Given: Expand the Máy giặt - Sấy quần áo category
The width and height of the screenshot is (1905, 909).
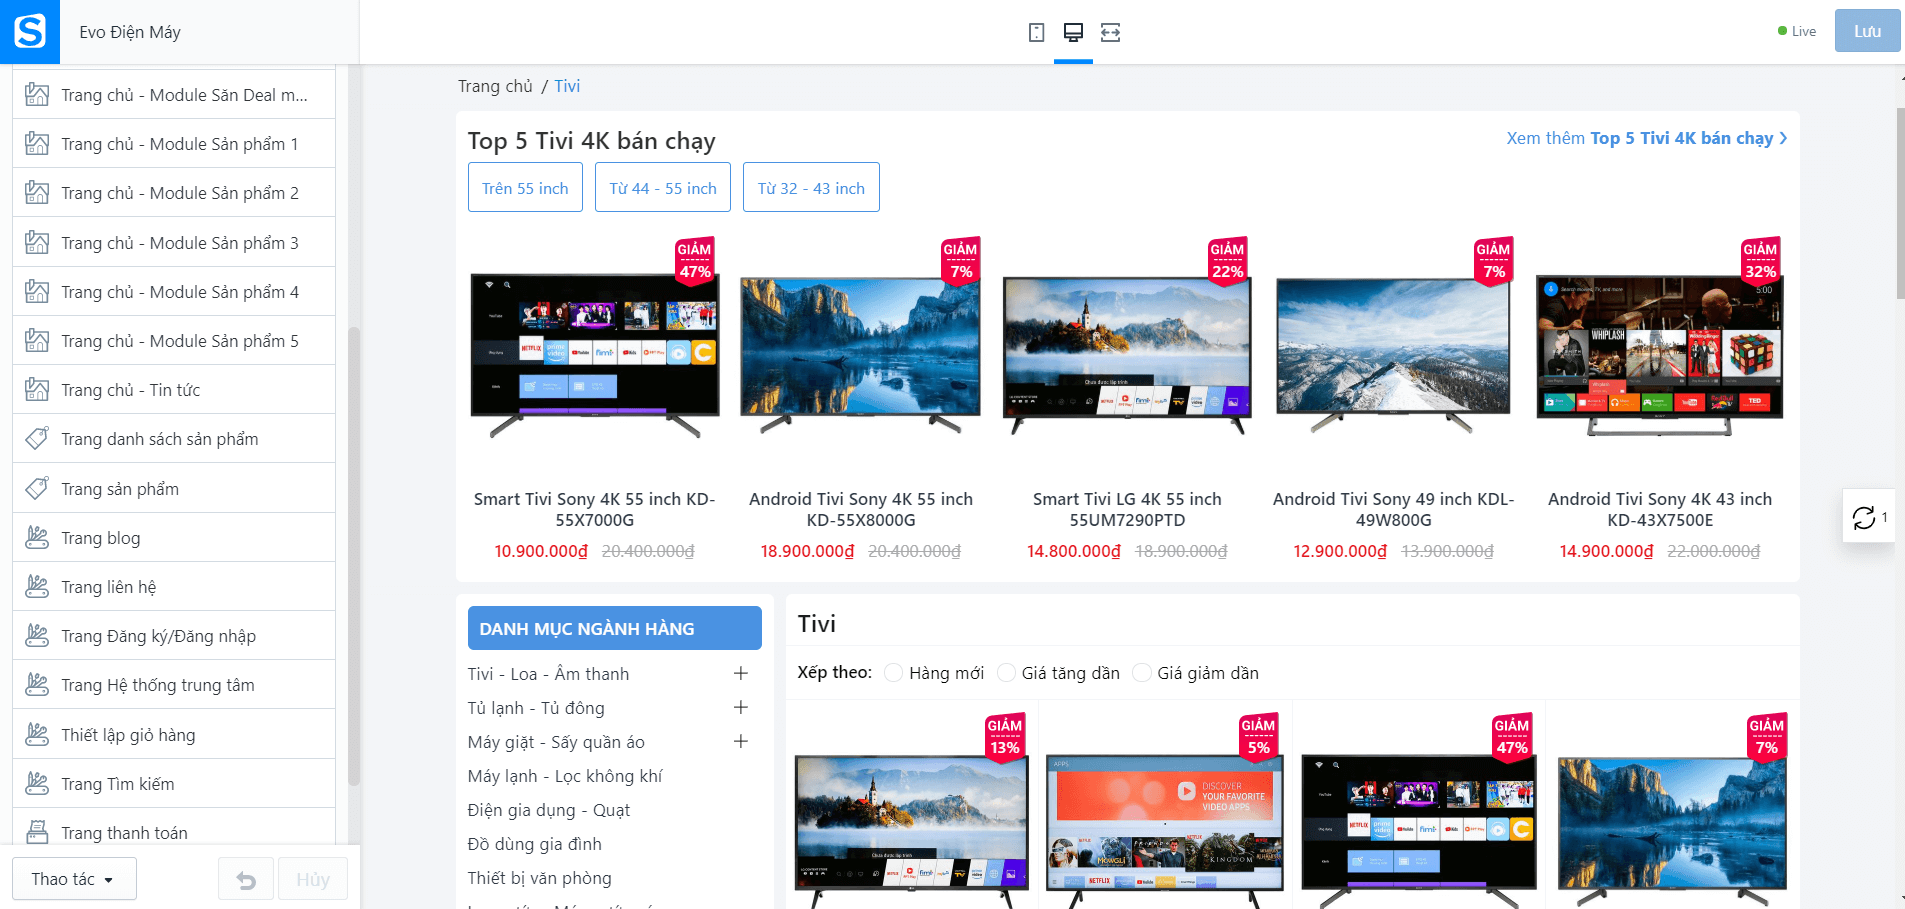Looking at the screenshot, I should pyautogui.click(x=741, y=742).
